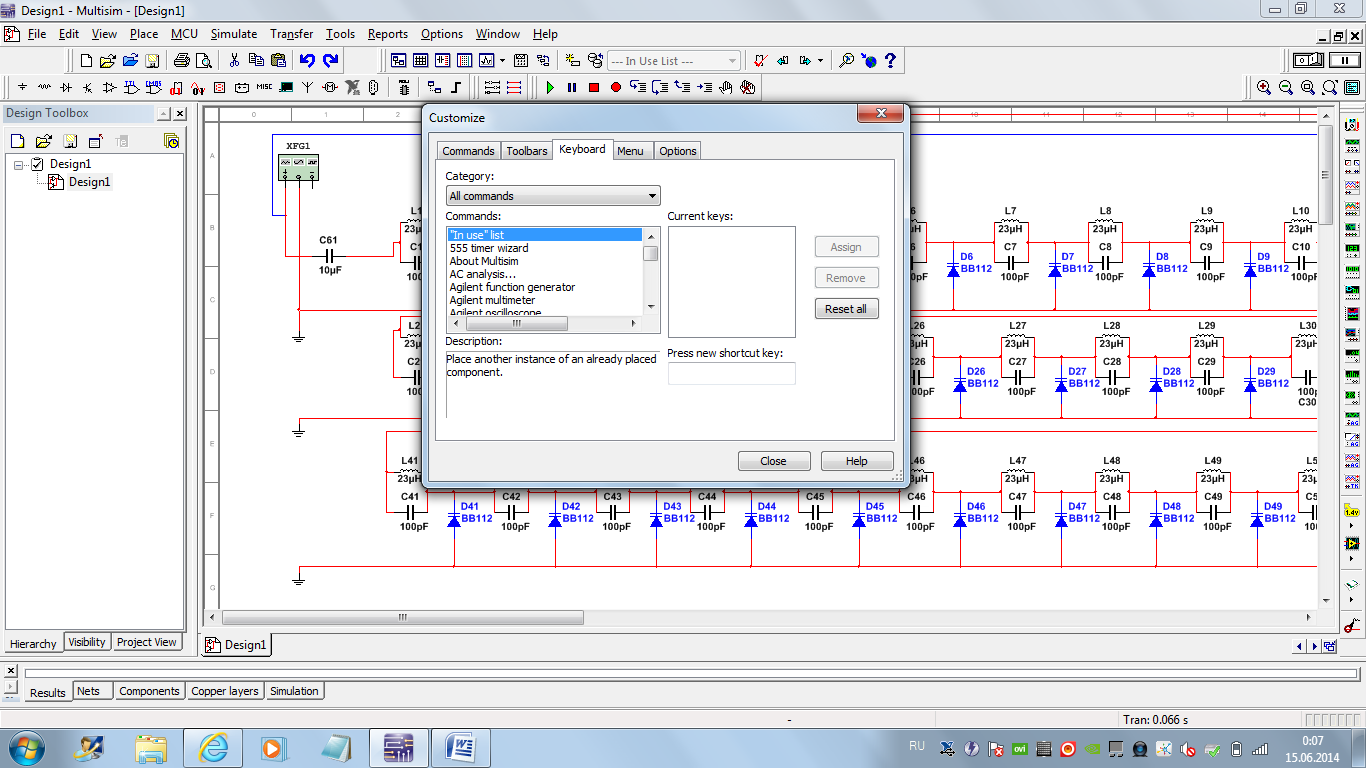Open Internet Explorer from taskbar
Screen dimensions: 1366x768
(x=213, y=748)
